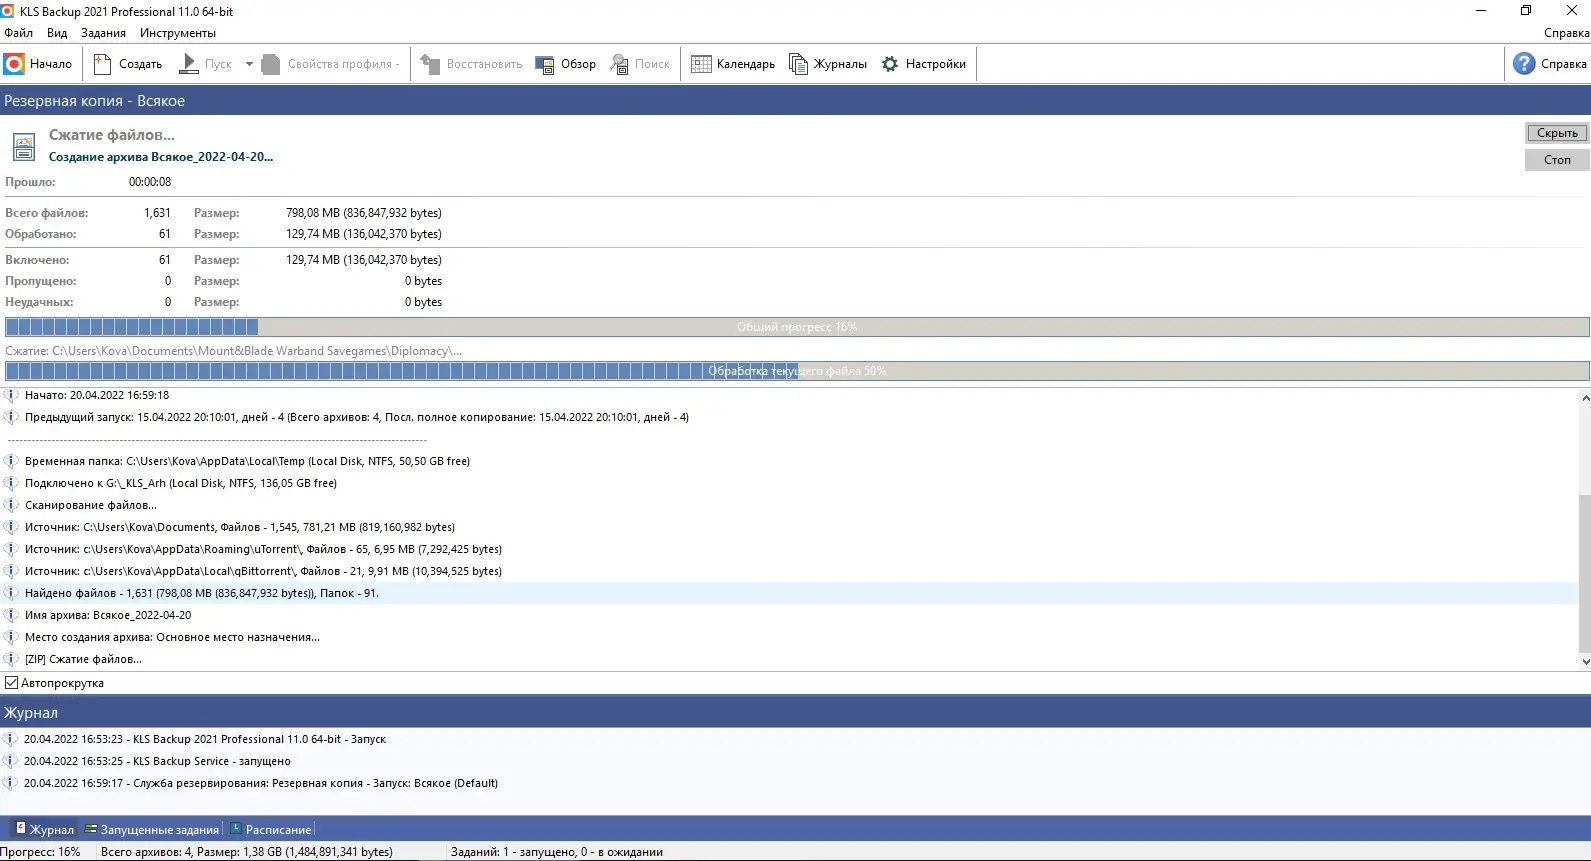Click the Настройки toolbar label
1591x861 pixels.
936,64
